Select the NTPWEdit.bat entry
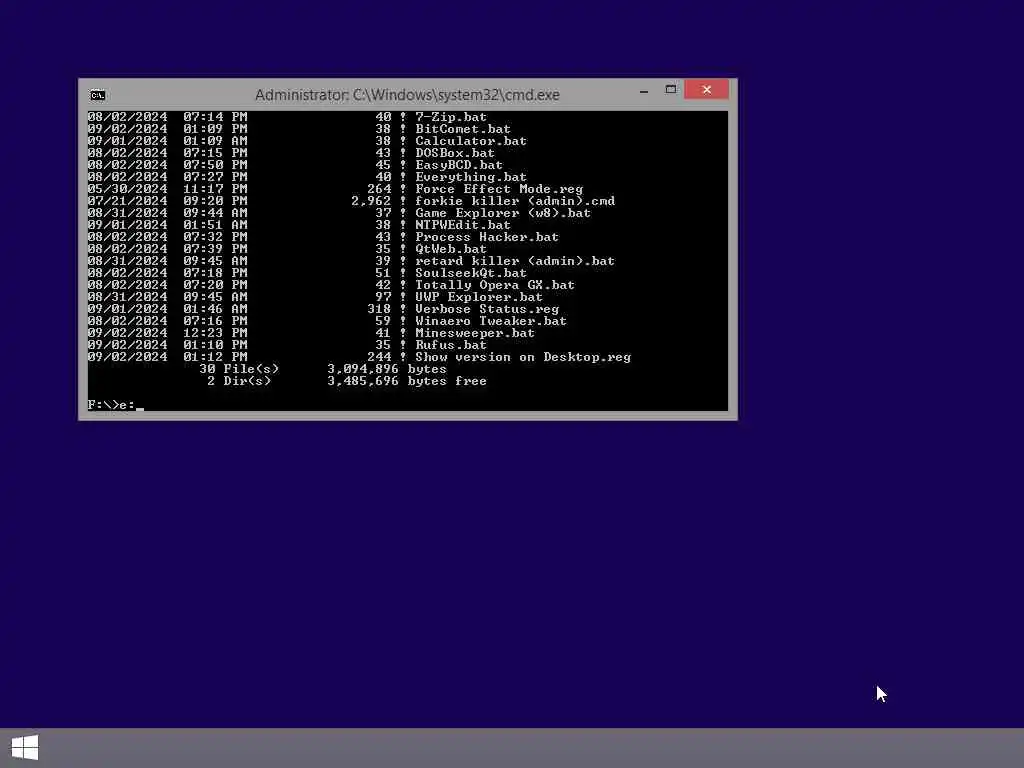 (463, 225)
